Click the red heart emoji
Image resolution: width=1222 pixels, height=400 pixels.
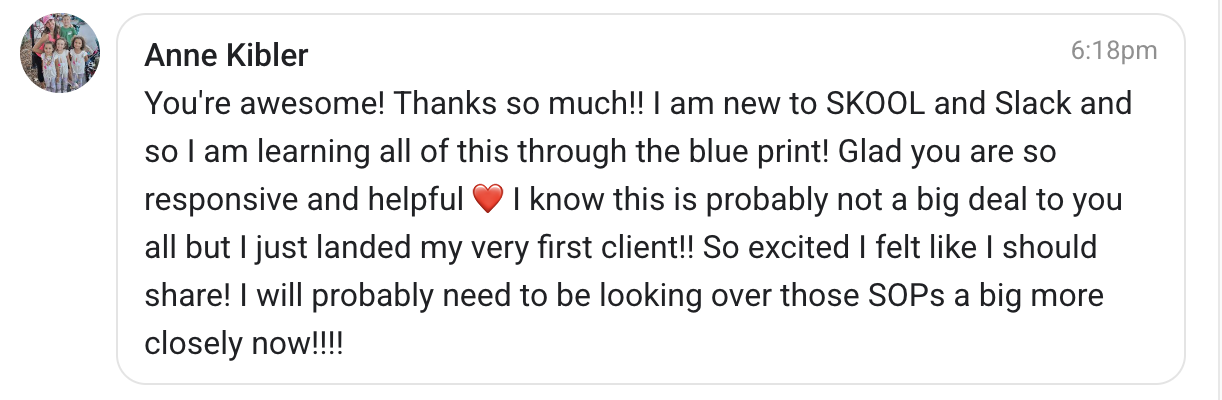pos(485,200)
